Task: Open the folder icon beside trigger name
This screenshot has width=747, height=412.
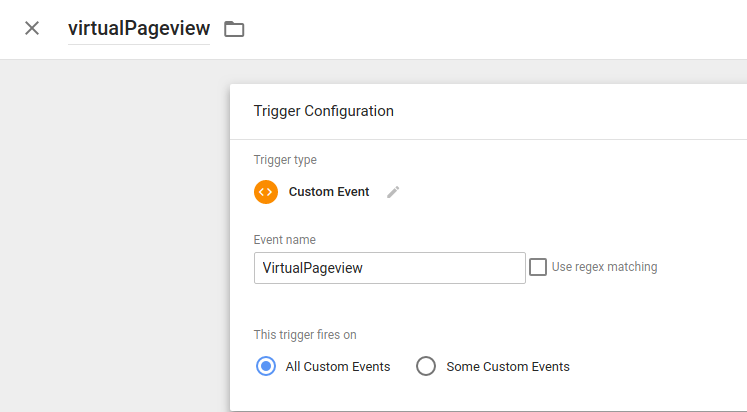Action: [x=234, y=29]
